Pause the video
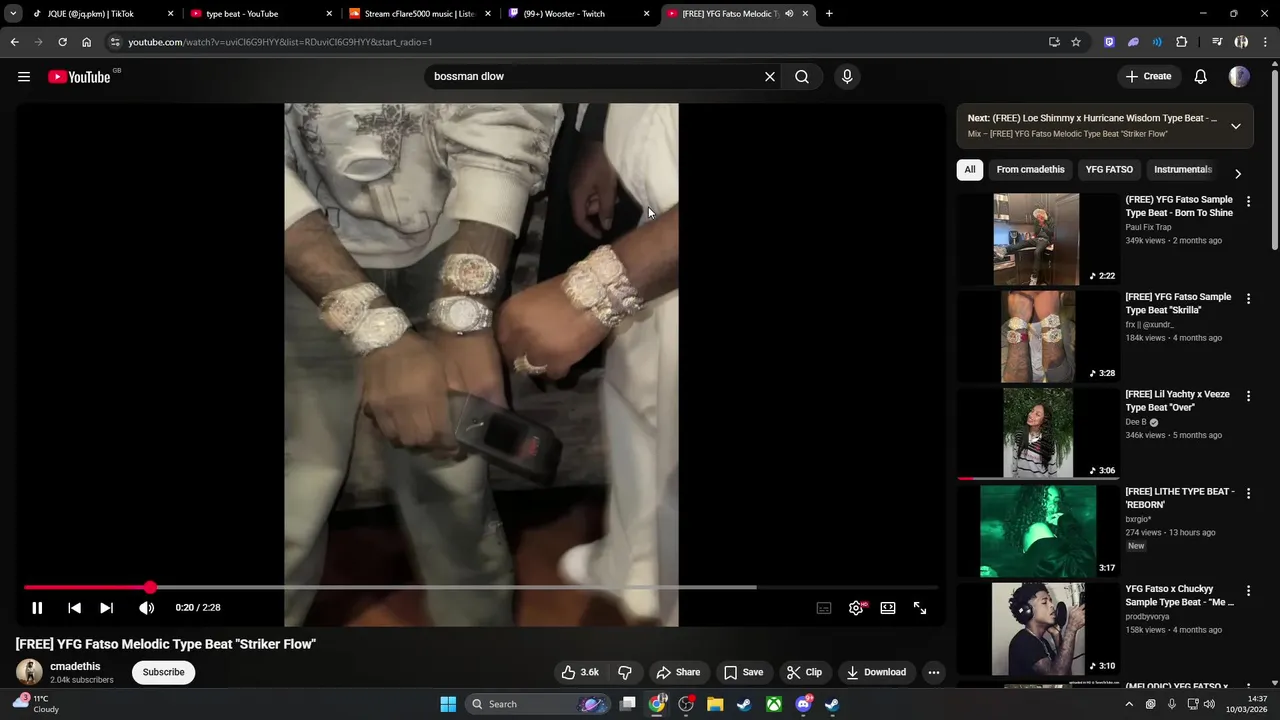 point(37,608)
